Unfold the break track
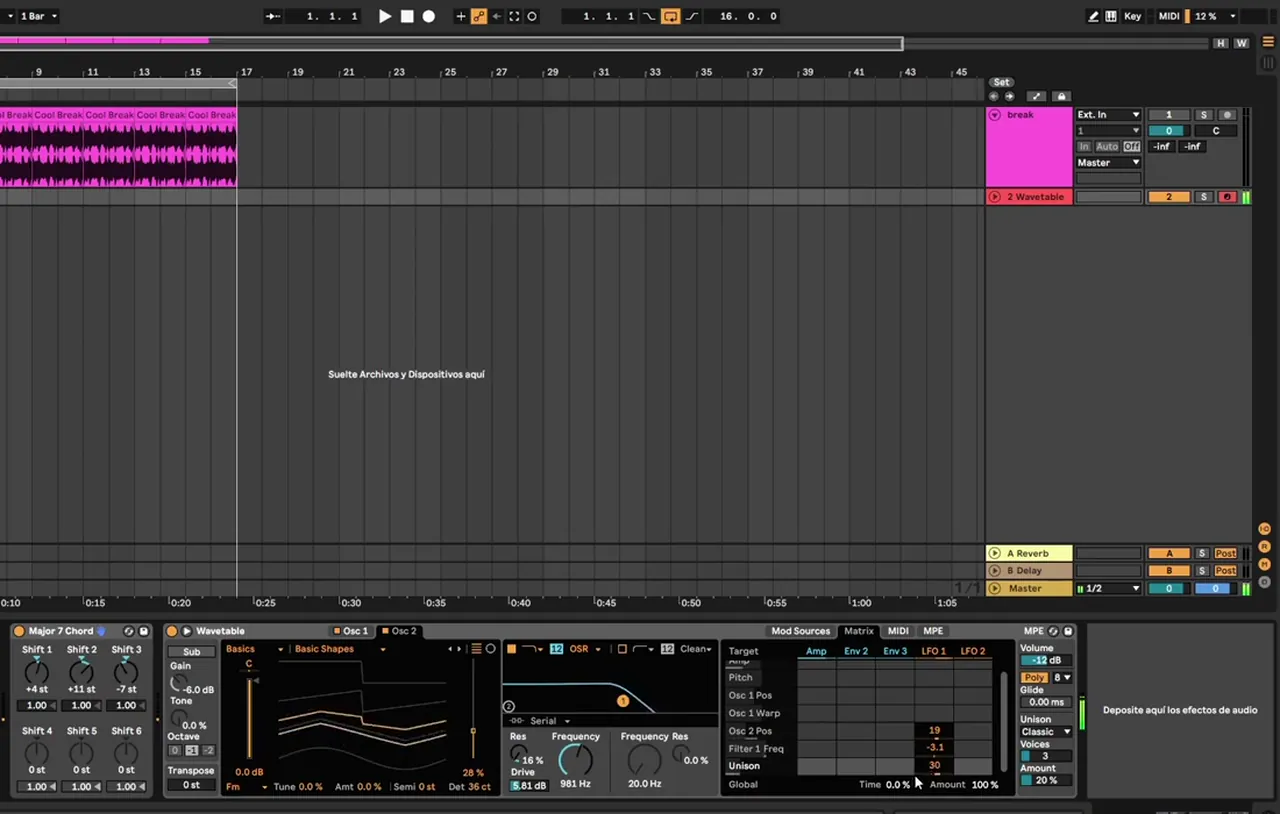The image size is (1280, 814). [x=995, y=115]
